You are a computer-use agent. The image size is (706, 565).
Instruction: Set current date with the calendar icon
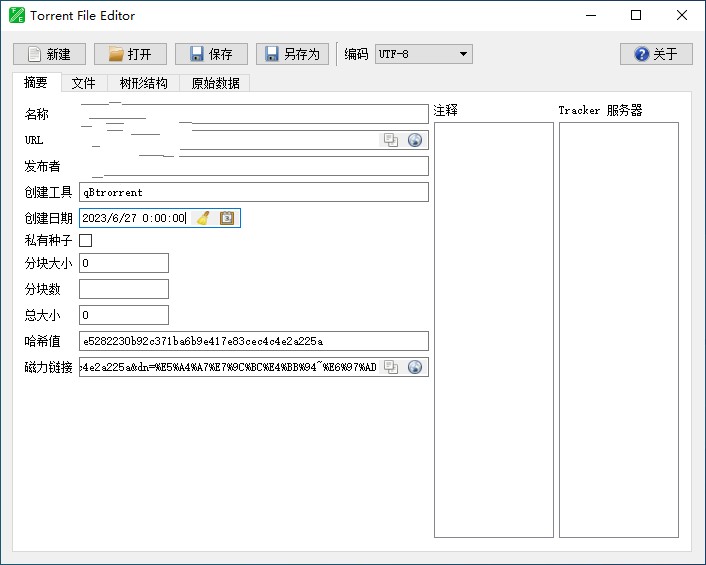click(x=227, y=218)
